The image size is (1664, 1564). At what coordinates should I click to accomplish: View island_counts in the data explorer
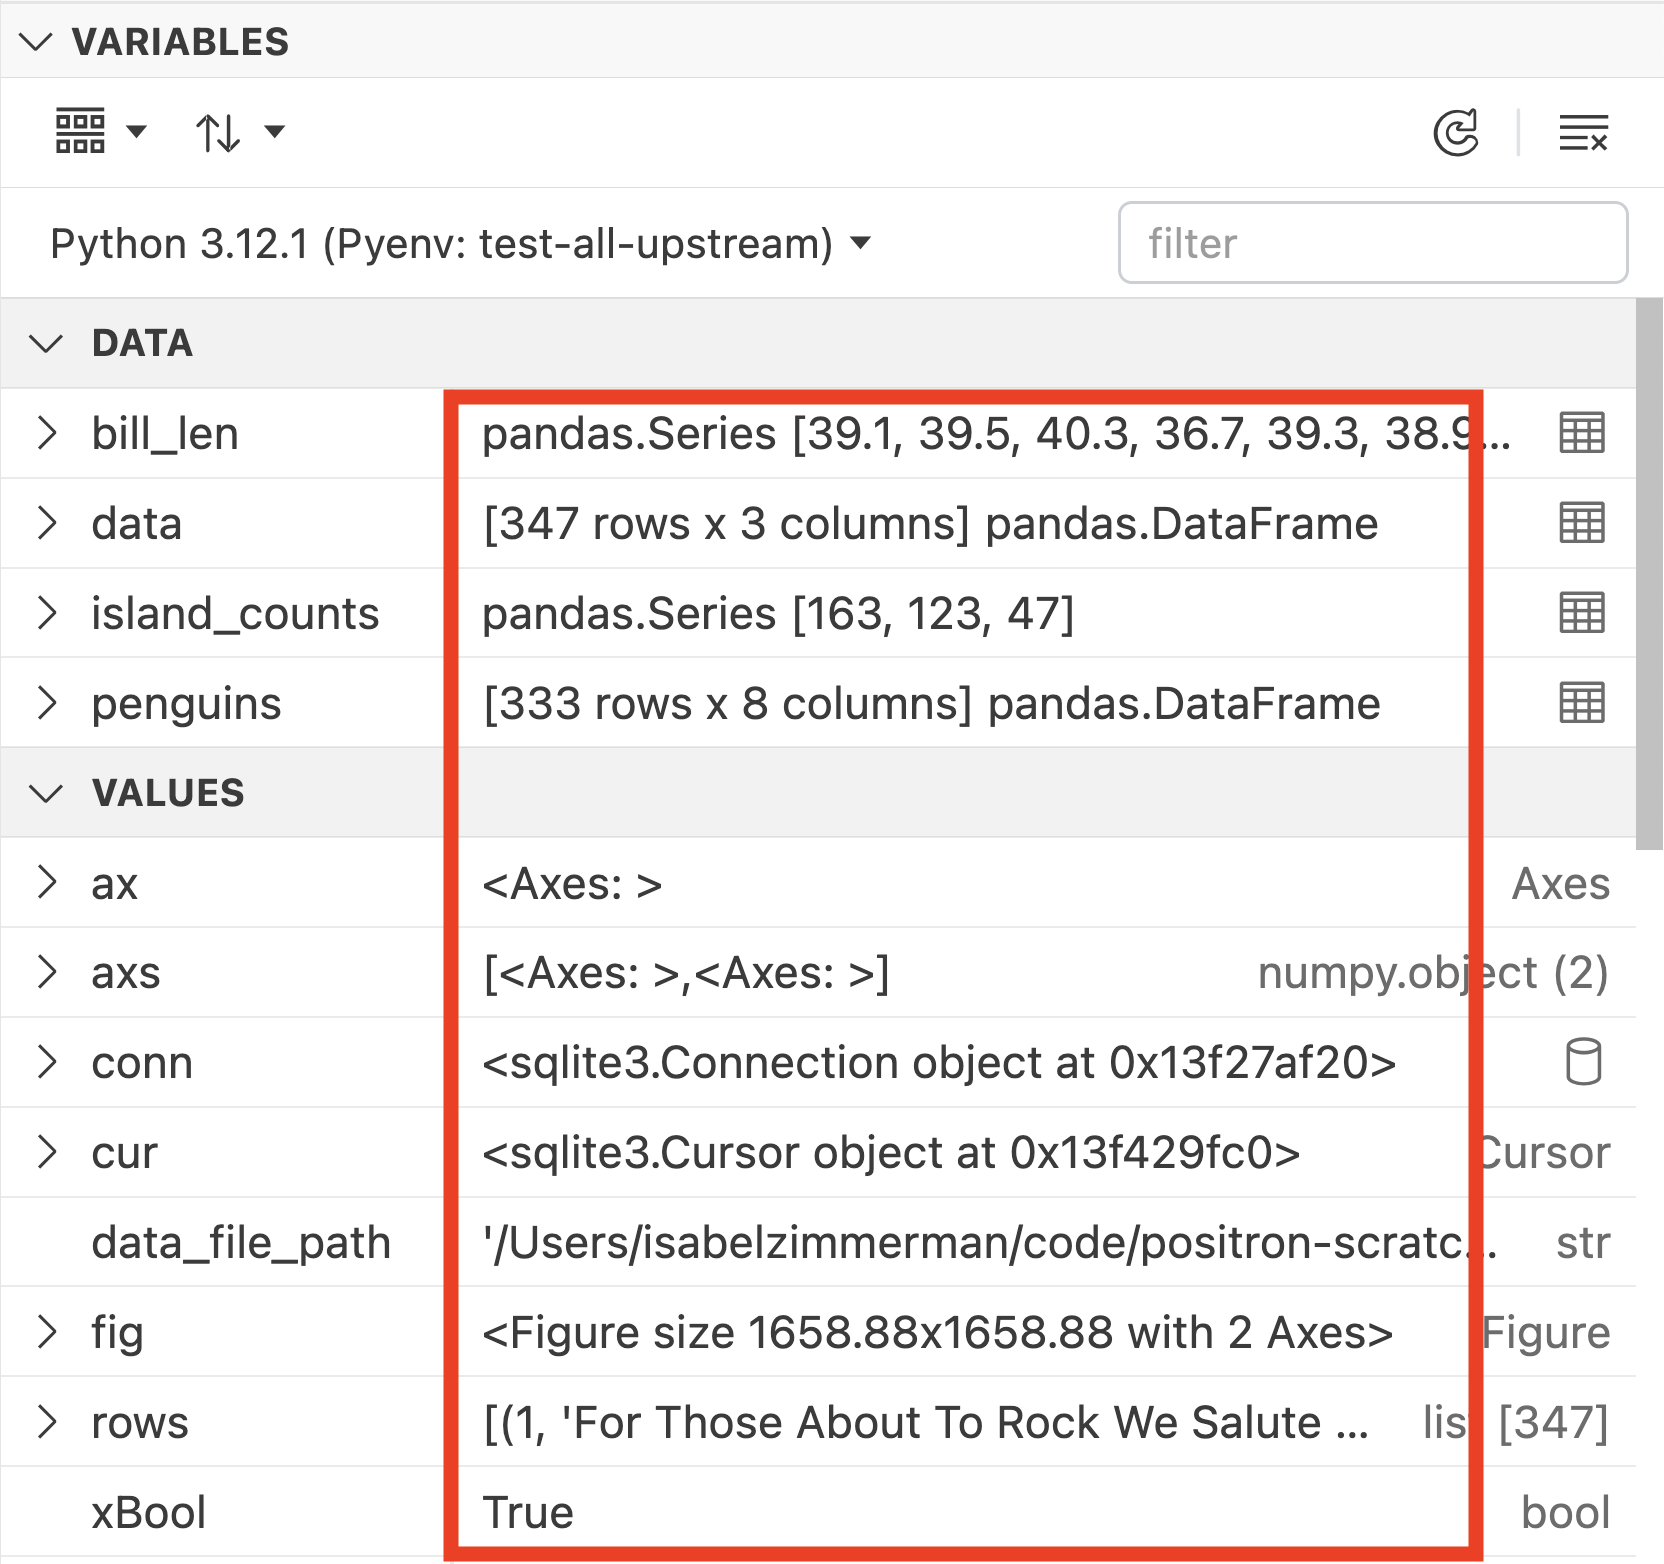(1580, 613)
